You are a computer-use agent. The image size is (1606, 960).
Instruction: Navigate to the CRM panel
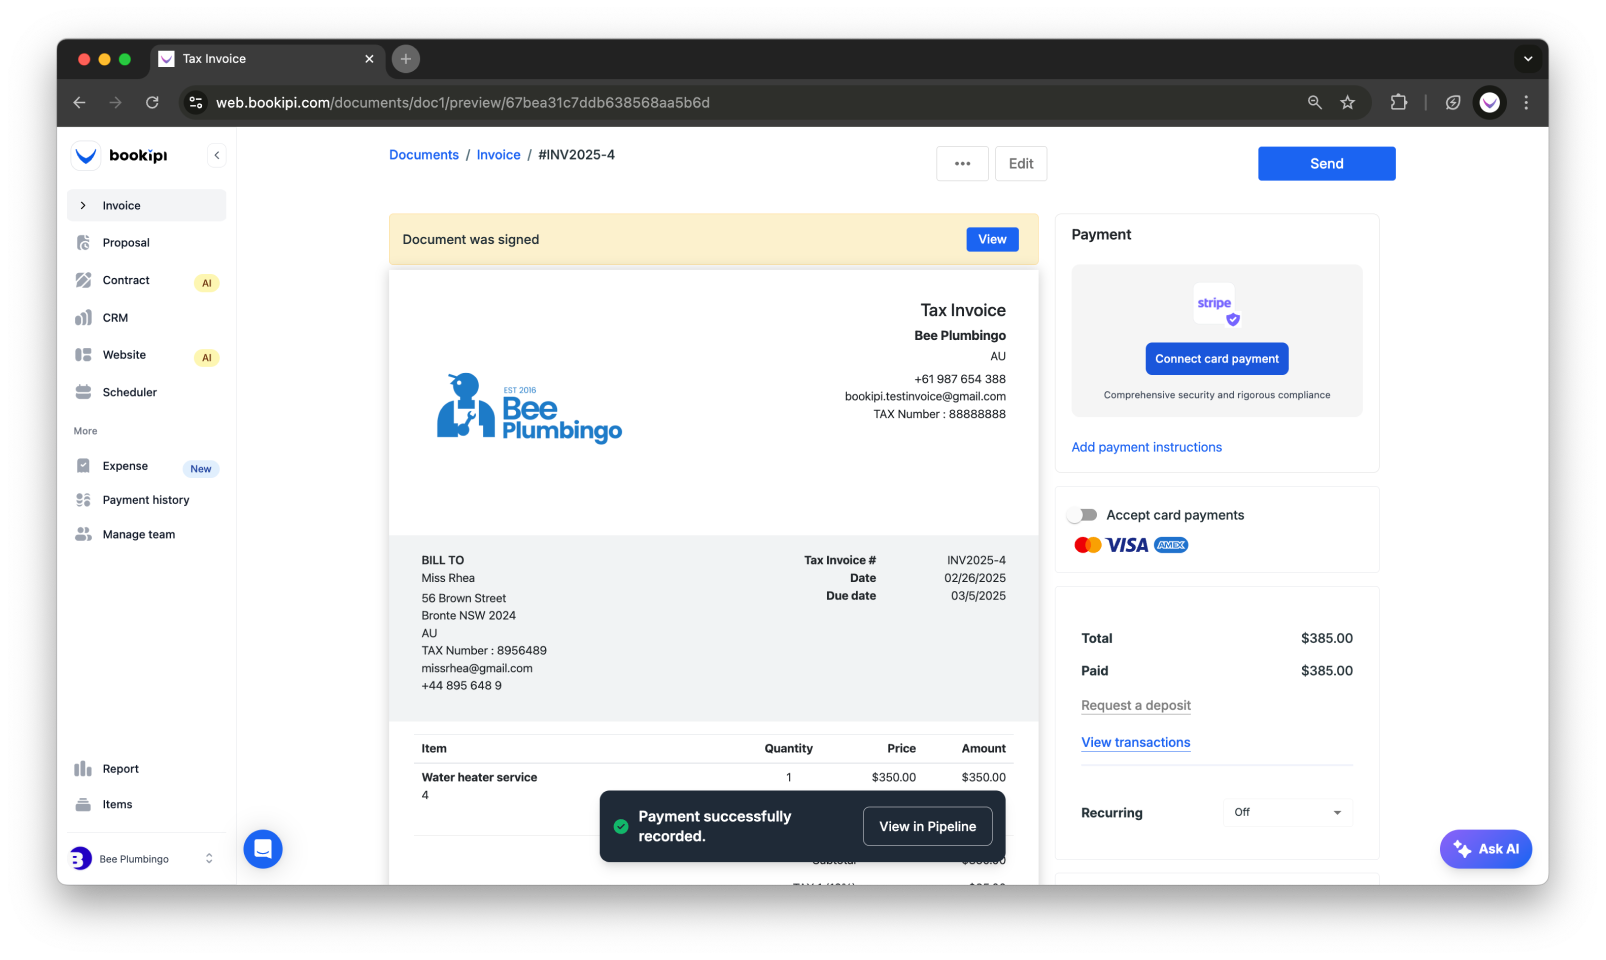pyautogui.click(x=115, y=317)
